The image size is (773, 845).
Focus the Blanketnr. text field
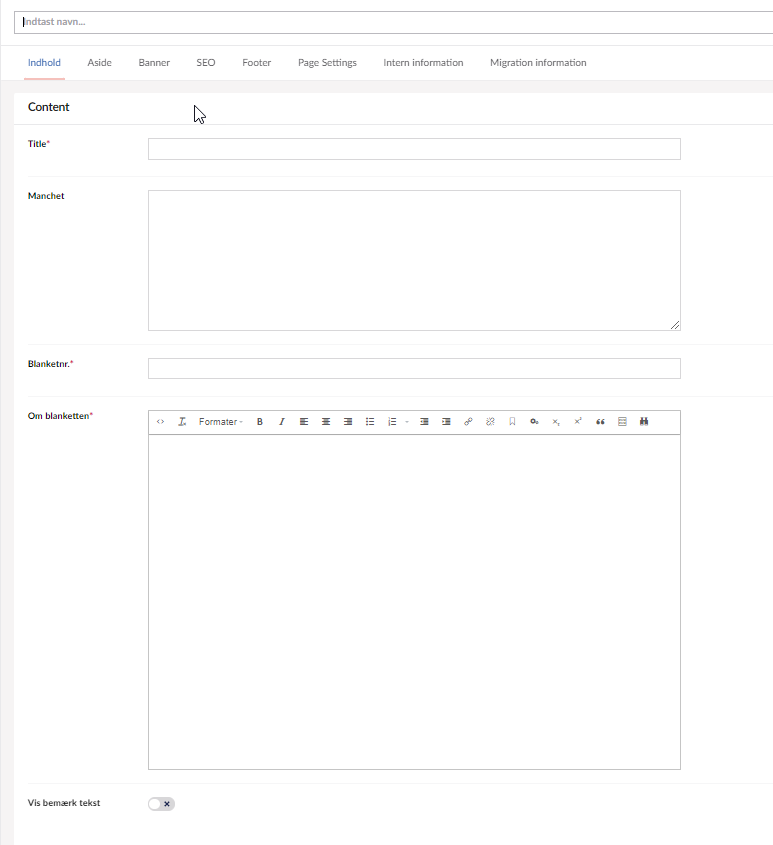pyautogui.click(x=414, y=369)
